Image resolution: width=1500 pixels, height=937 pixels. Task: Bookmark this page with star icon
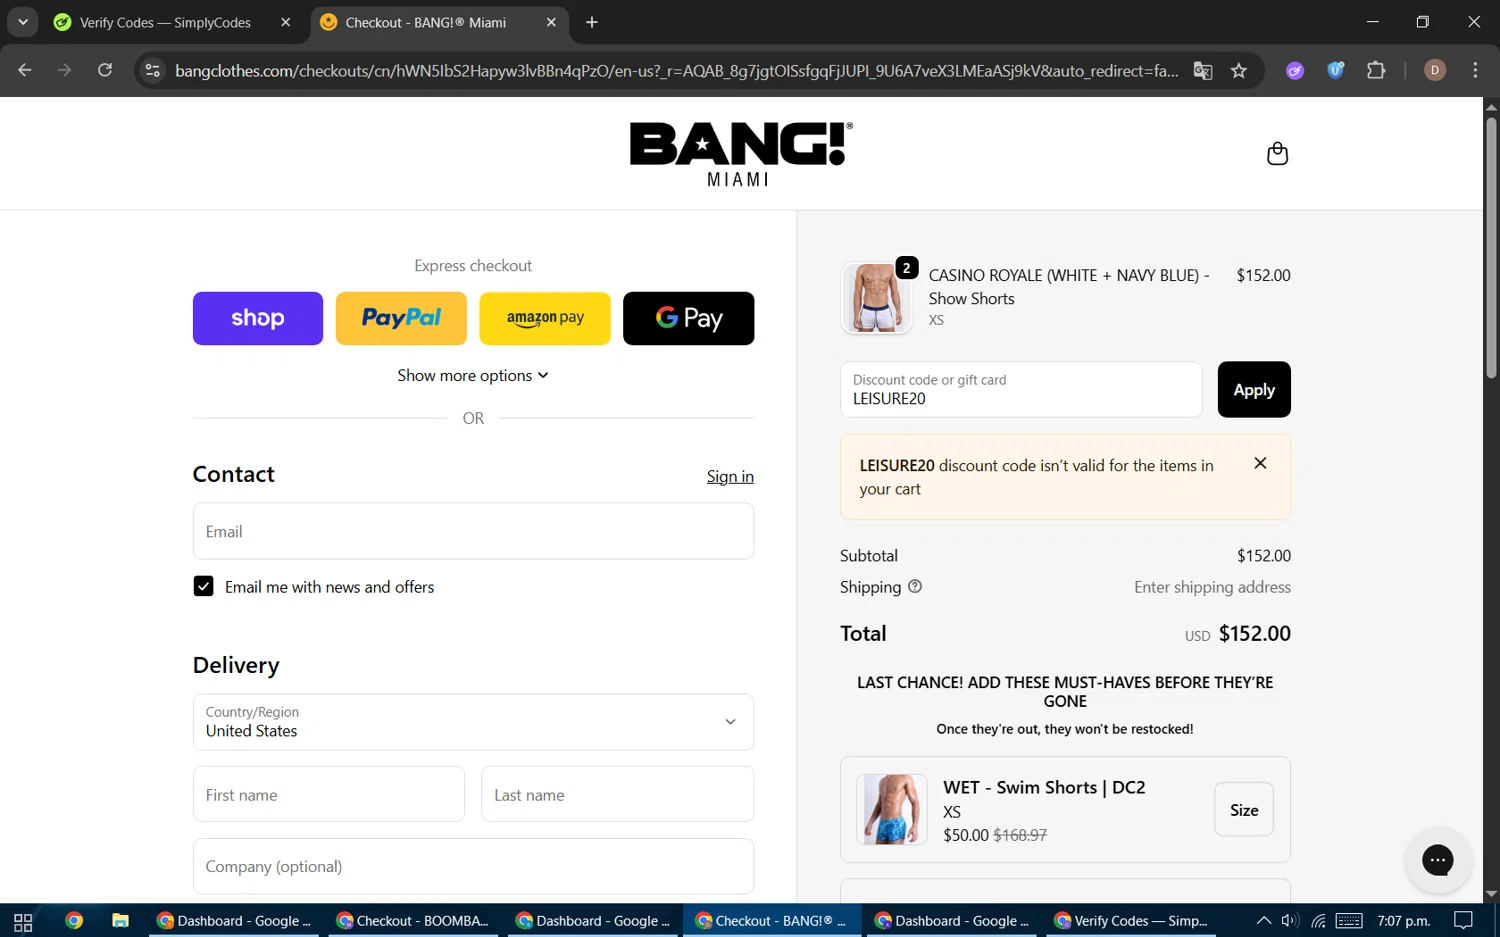[1239, 70]
